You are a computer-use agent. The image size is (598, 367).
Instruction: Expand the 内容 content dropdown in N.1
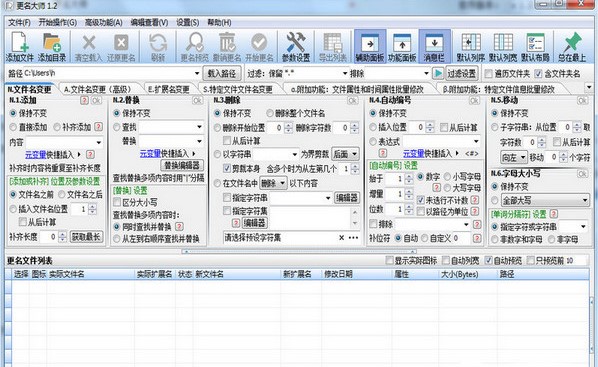click(99, 142)
